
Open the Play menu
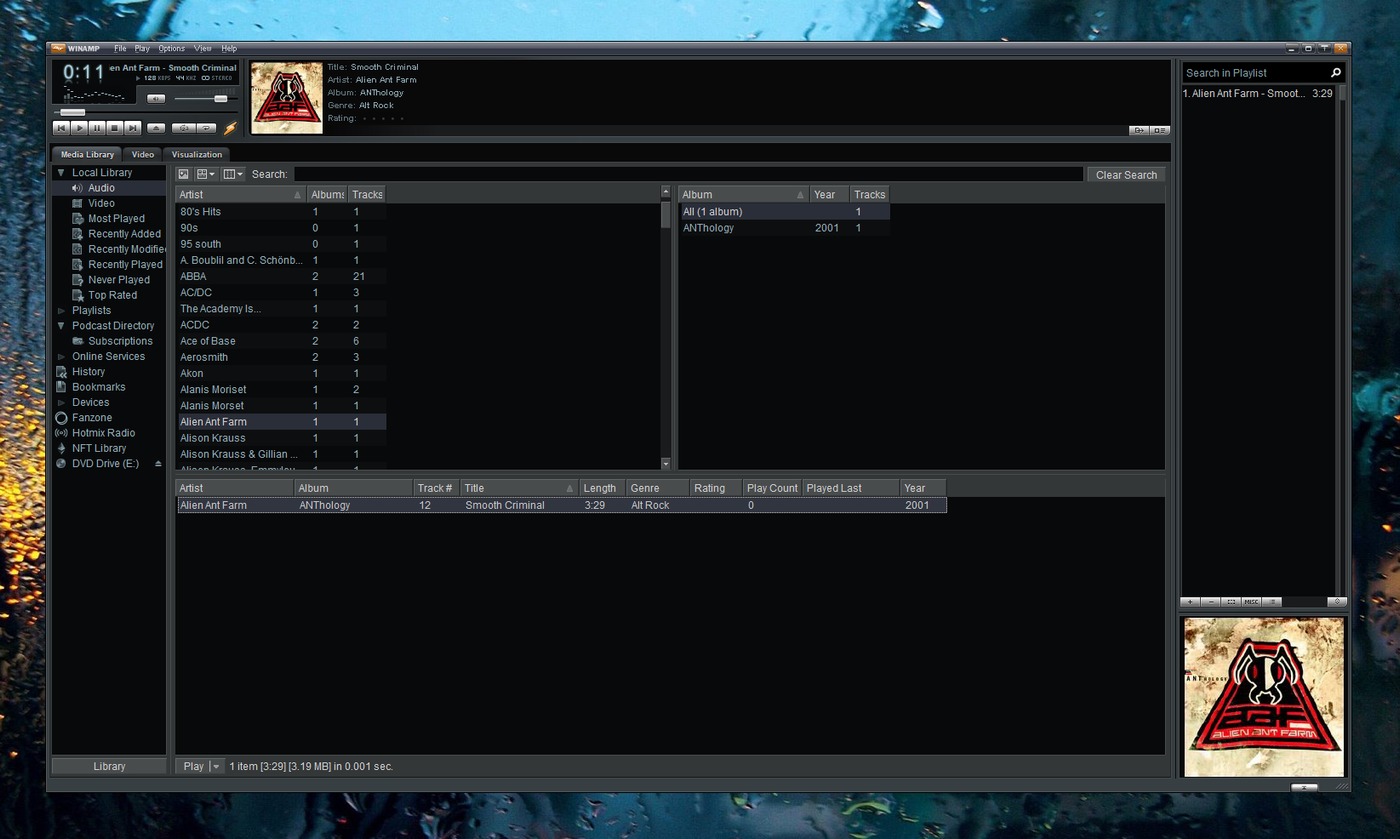point(142,48)
